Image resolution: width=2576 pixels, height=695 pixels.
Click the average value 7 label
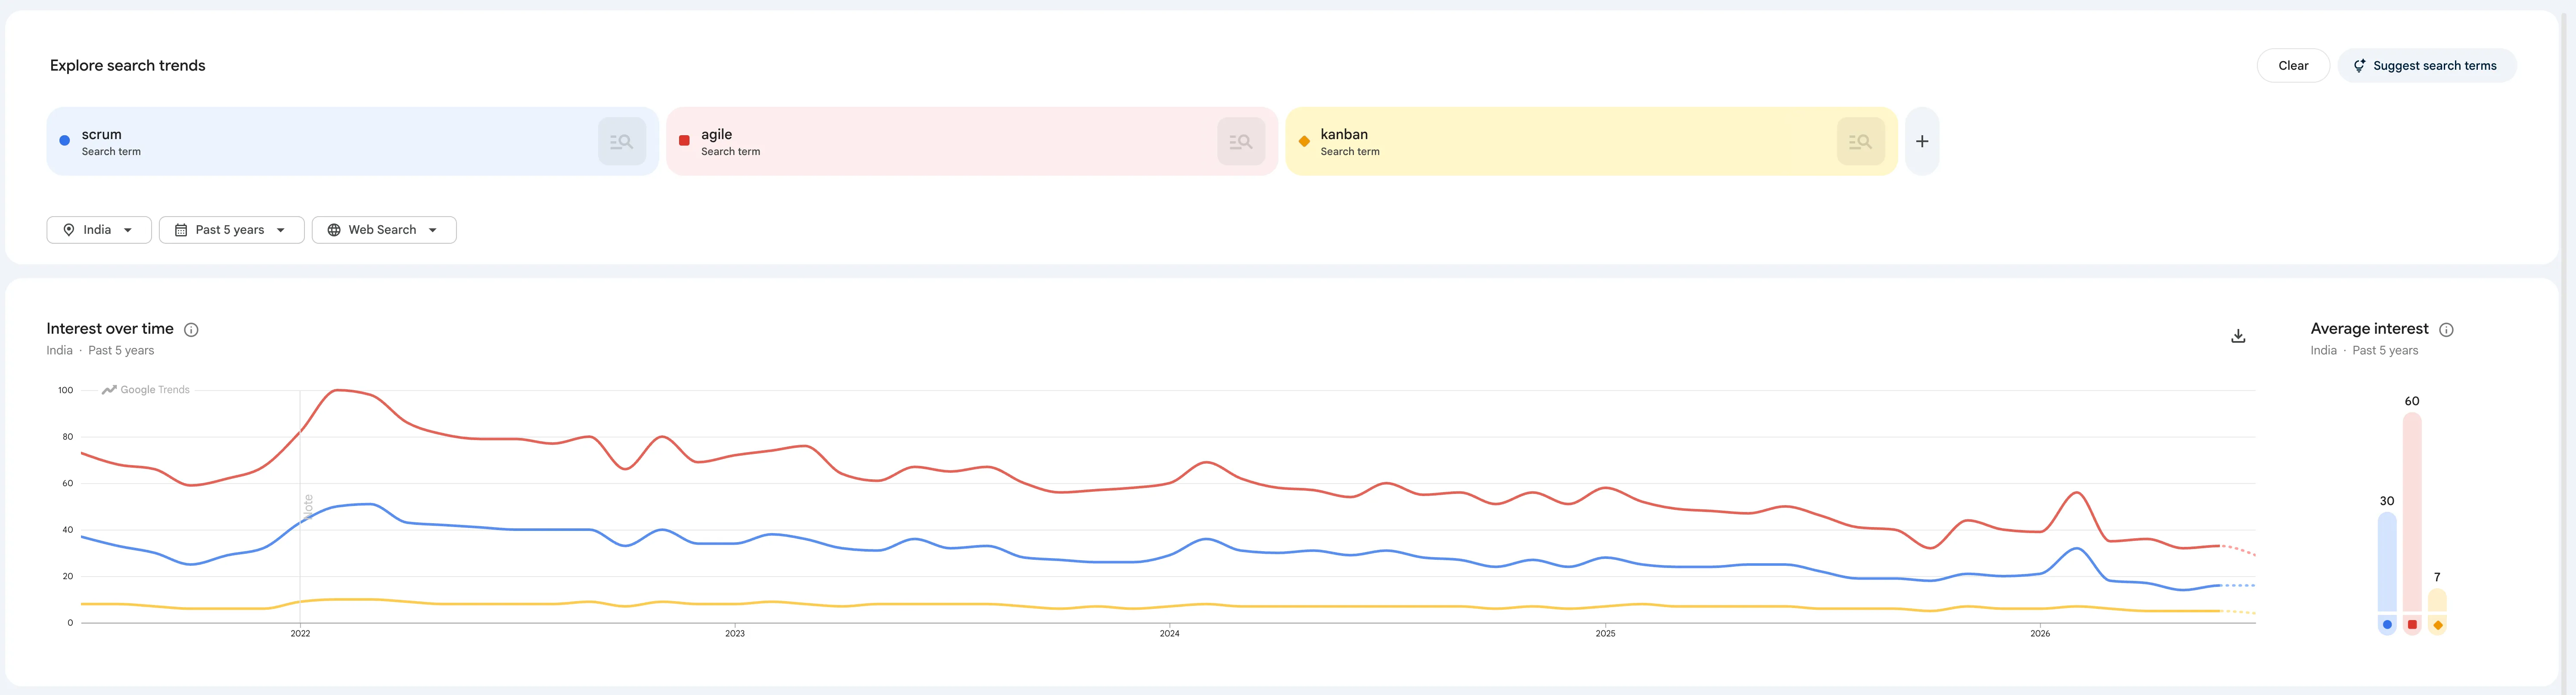[x=2436, y=577]
